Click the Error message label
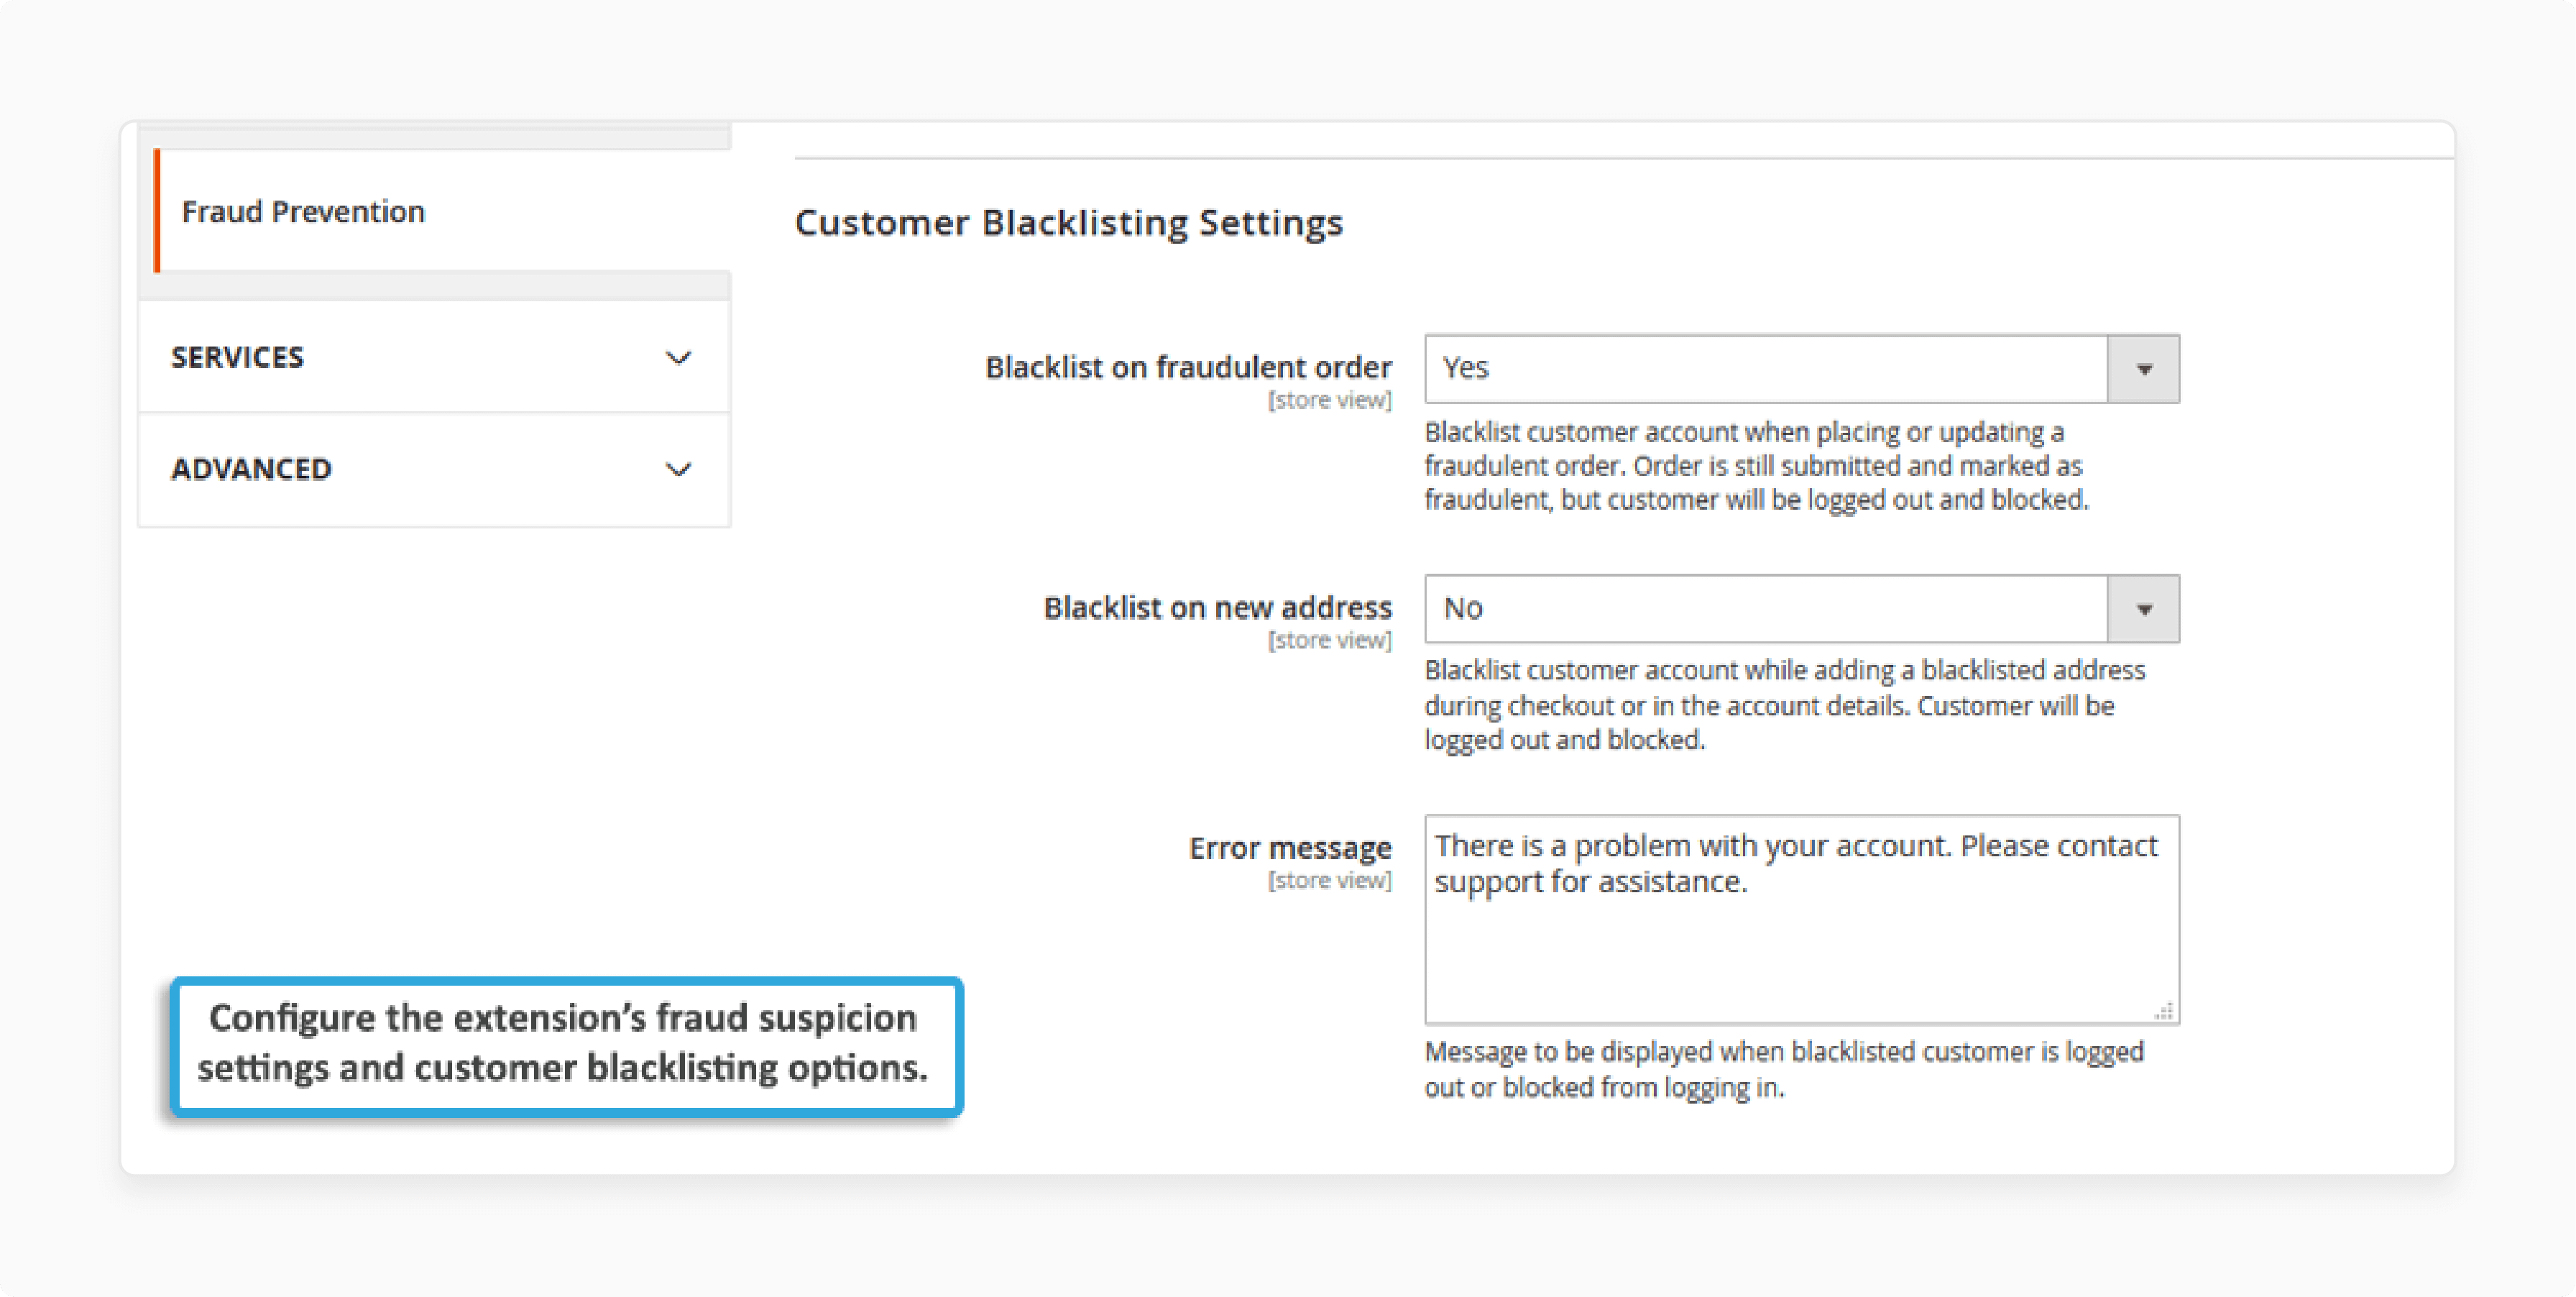This screenshot has height=1297, width=2576. pos(1290,848)
